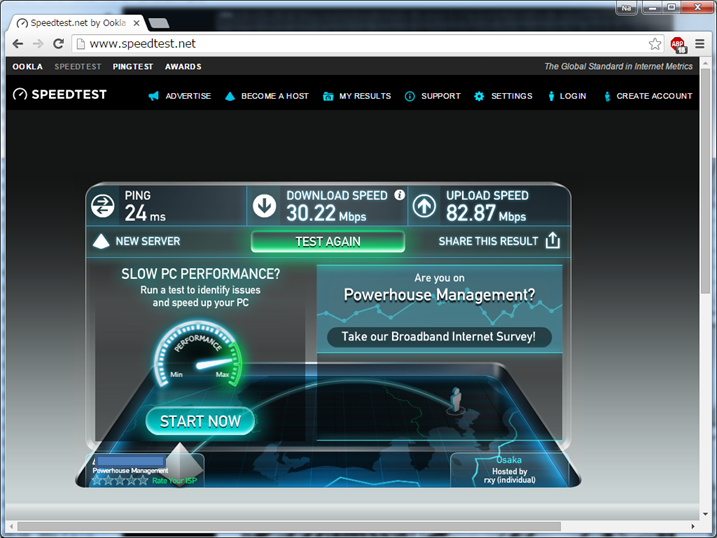Click the upload speed arrow icon
Screen dimensions: 717x538
tap(424, 206)
